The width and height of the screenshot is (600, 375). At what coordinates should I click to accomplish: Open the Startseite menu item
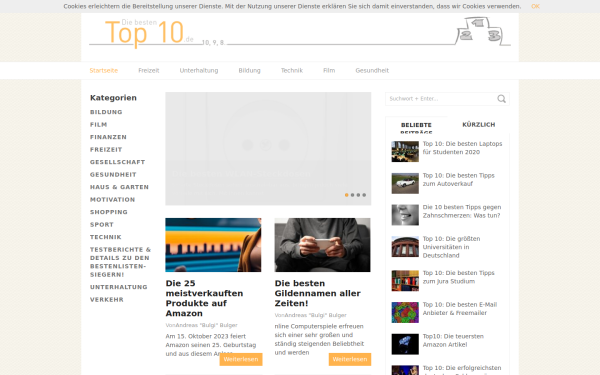104,70
